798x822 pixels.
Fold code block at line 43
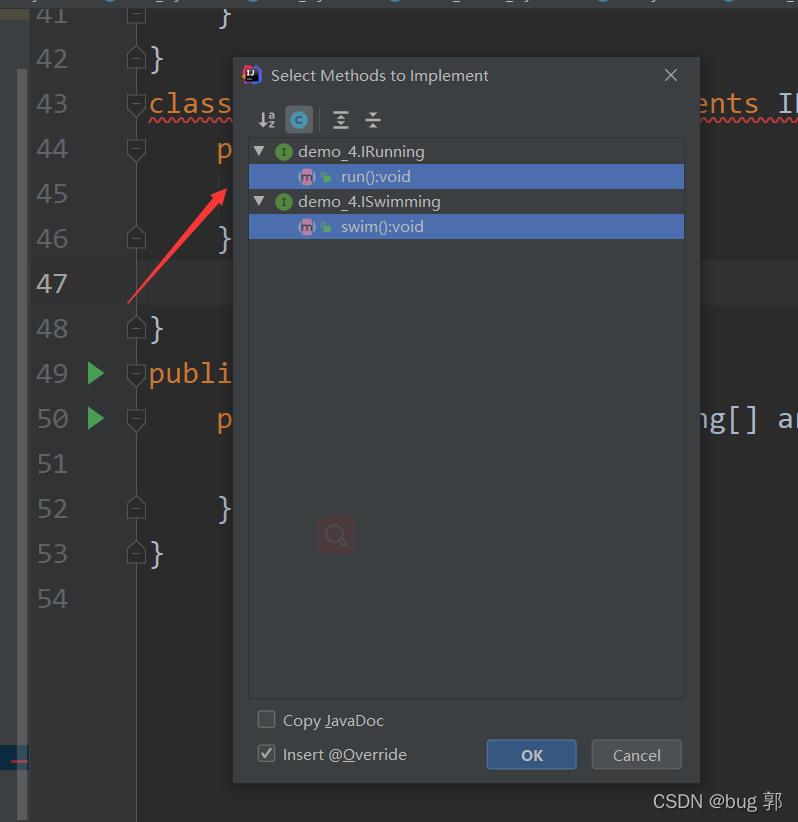click(136, 104)
